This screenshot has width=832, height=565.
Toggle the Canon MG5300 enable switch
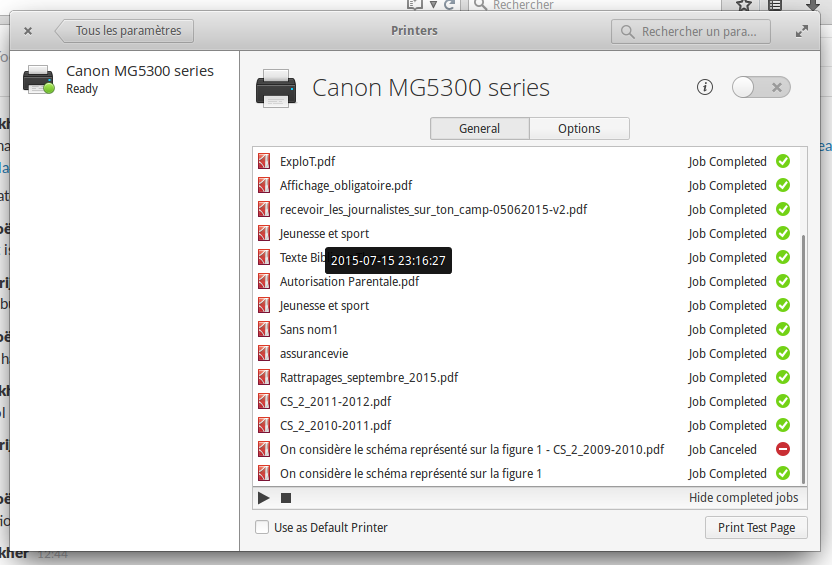(761, 87)
